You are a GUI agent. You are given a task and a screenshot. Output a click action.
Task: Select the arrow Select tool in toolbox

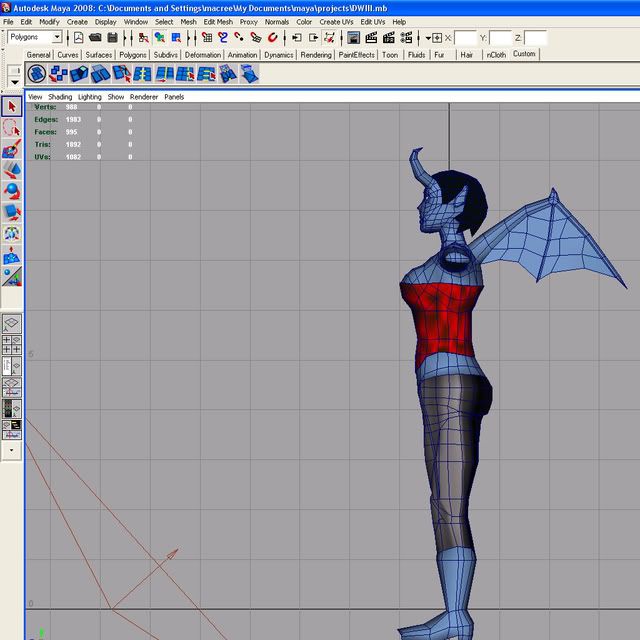coord(12,107)
